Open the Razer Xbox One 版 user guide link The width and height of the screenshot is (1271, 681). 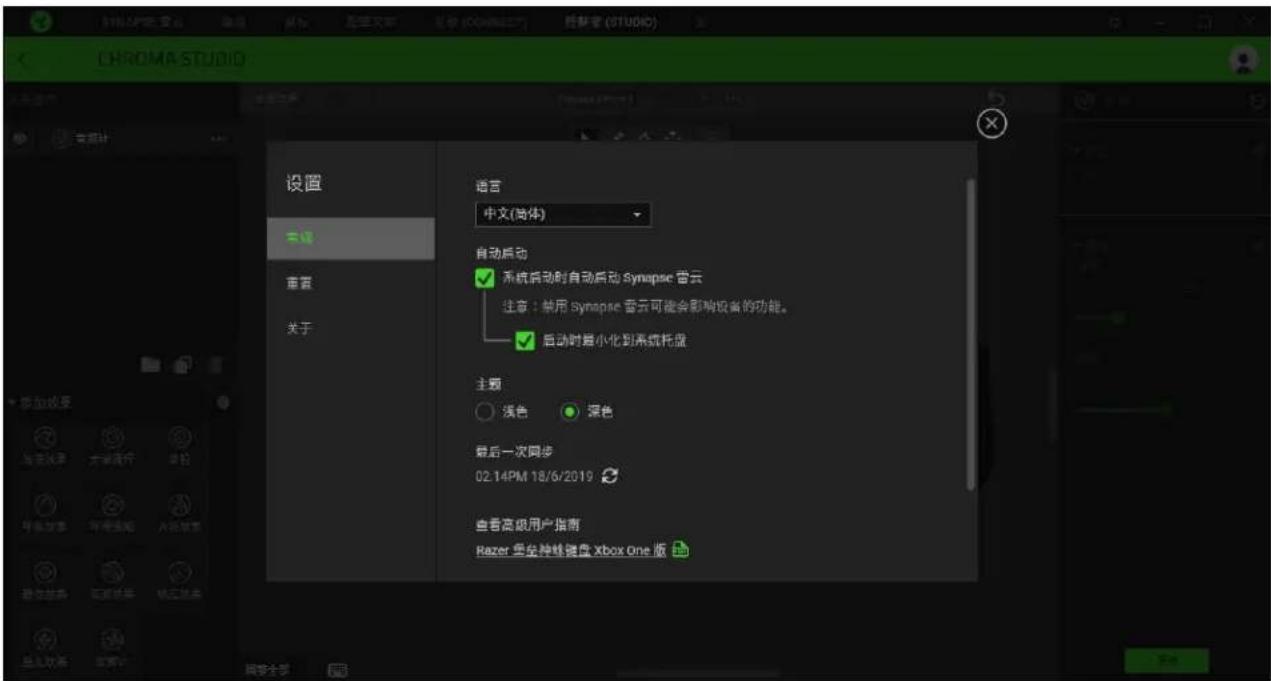pyautogui.click(x=570, y=549)
